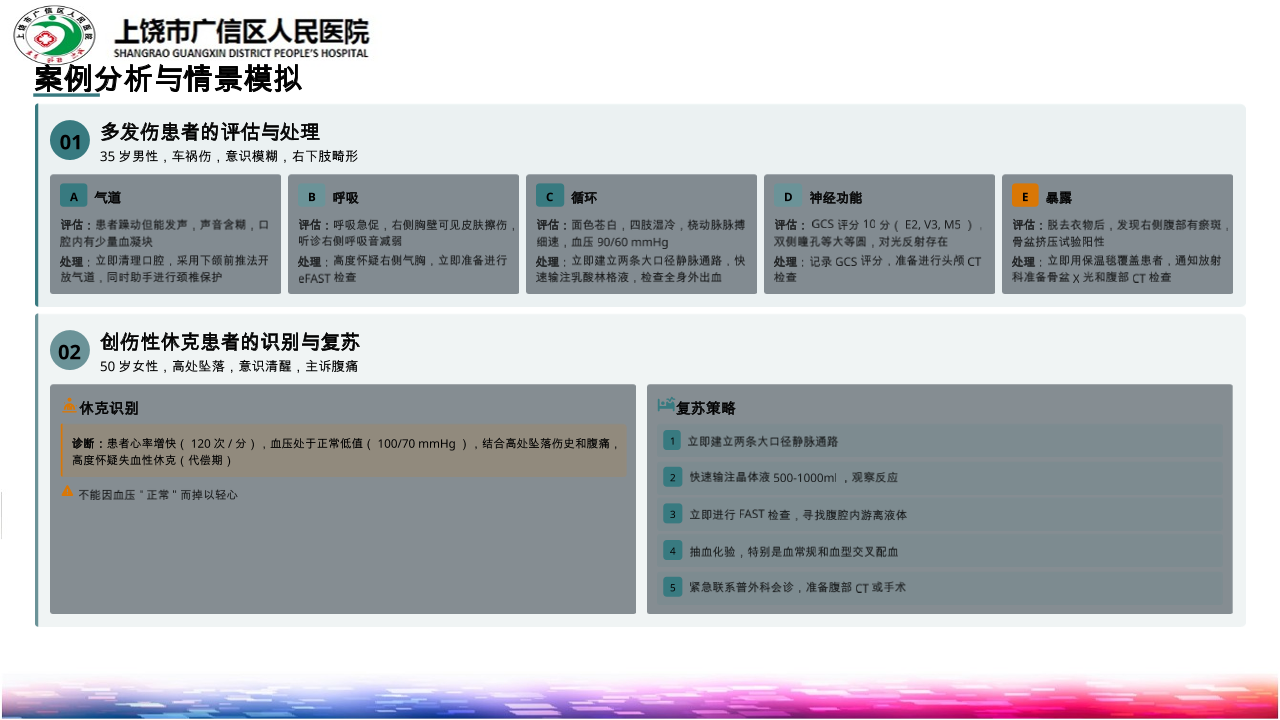Image resolution: width=1280 pixels, height=720 pixels.
Task: Select the D 神经功能 badge icon
Action: coord(787,196)
